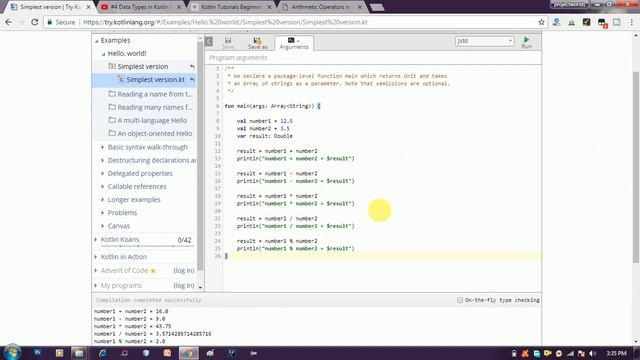Click the Kotlin Koans progress bar
640x360 pixels.
(146, 246)
